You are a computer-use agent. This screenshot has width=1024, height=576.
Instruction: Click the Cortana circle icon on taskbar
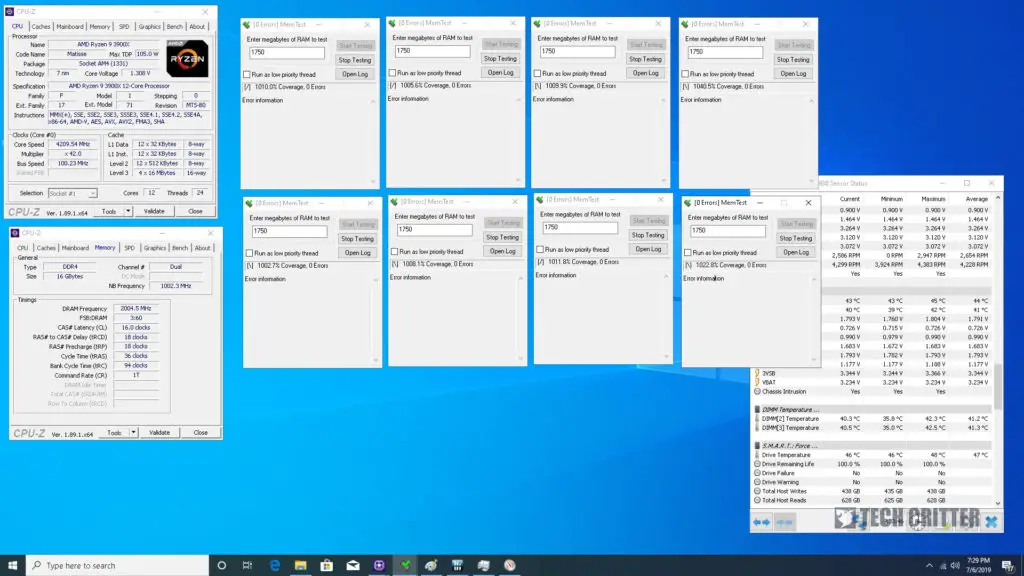tap(221, 565)
